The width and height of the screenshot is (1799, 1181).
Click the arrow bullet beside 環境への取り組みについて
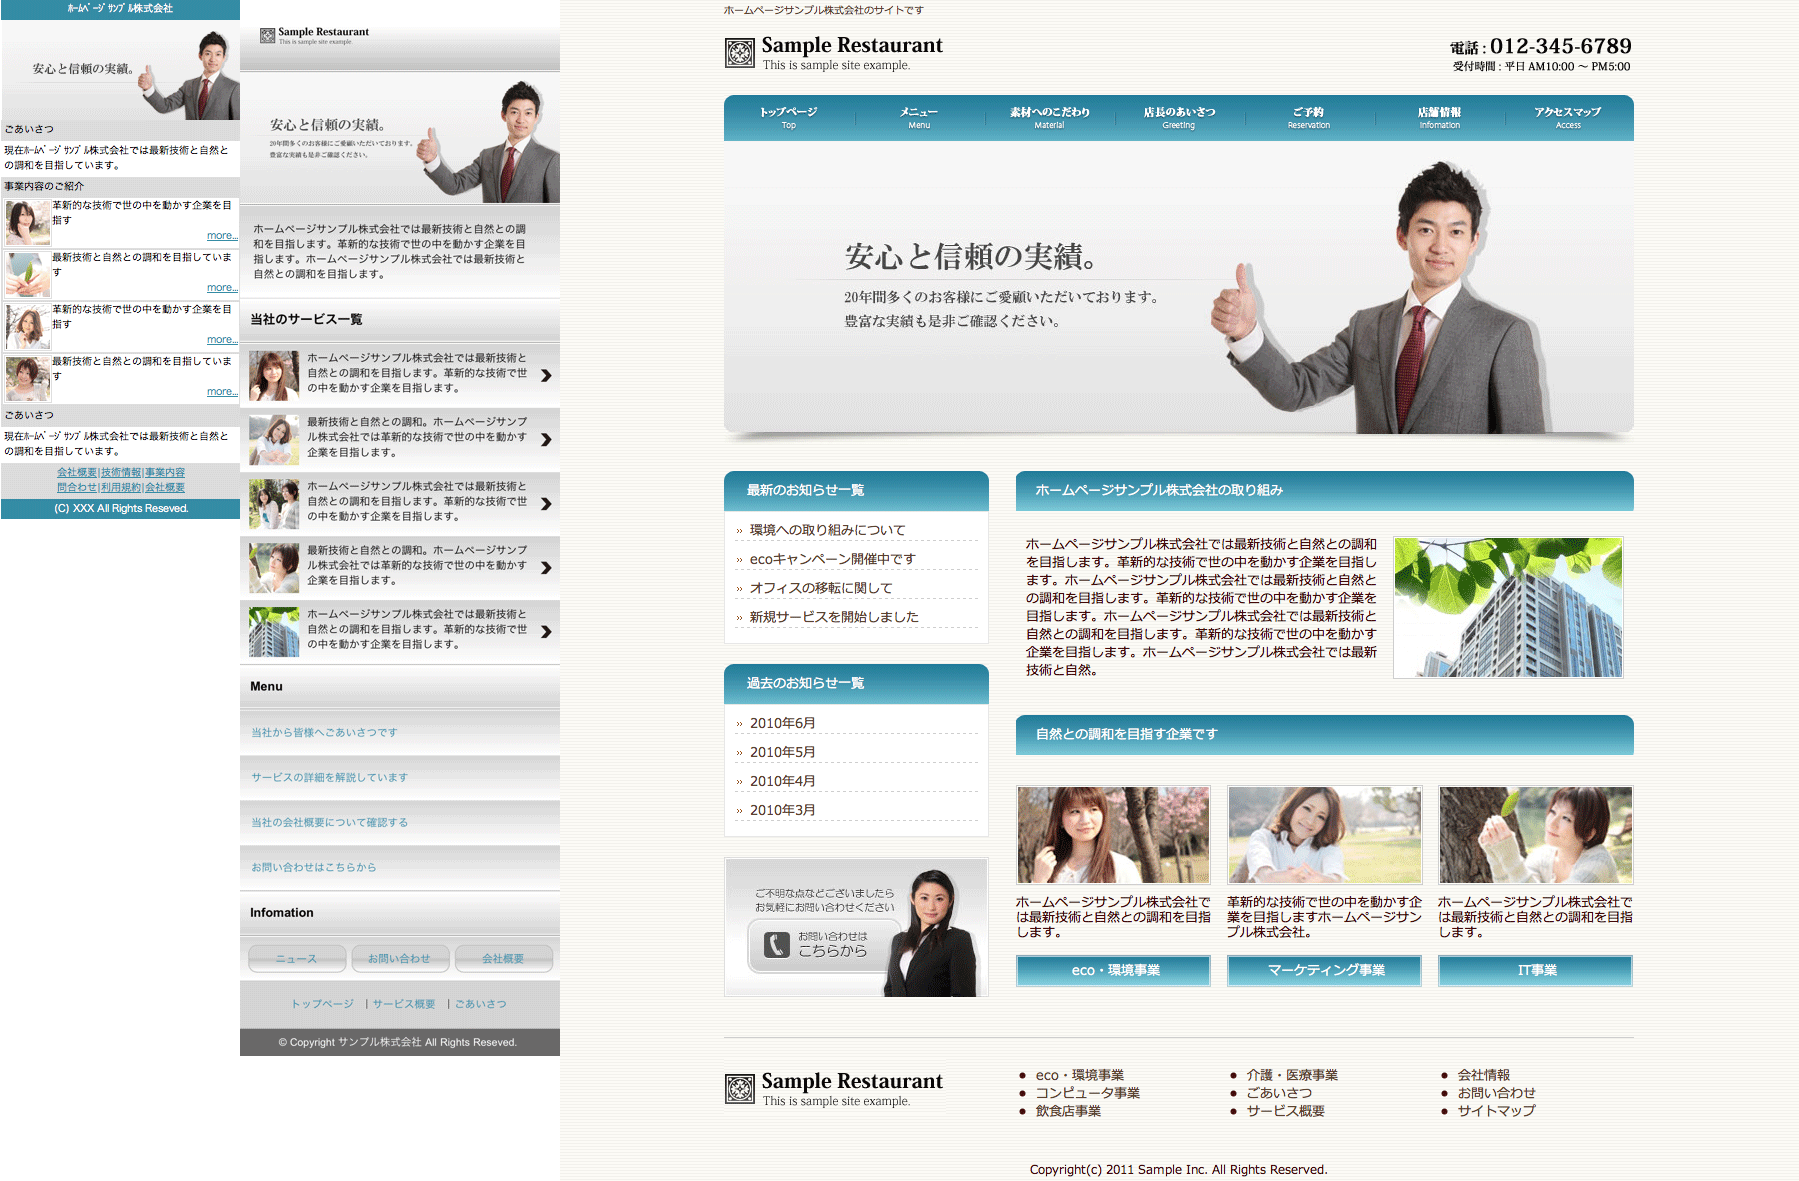pos(739,531)
